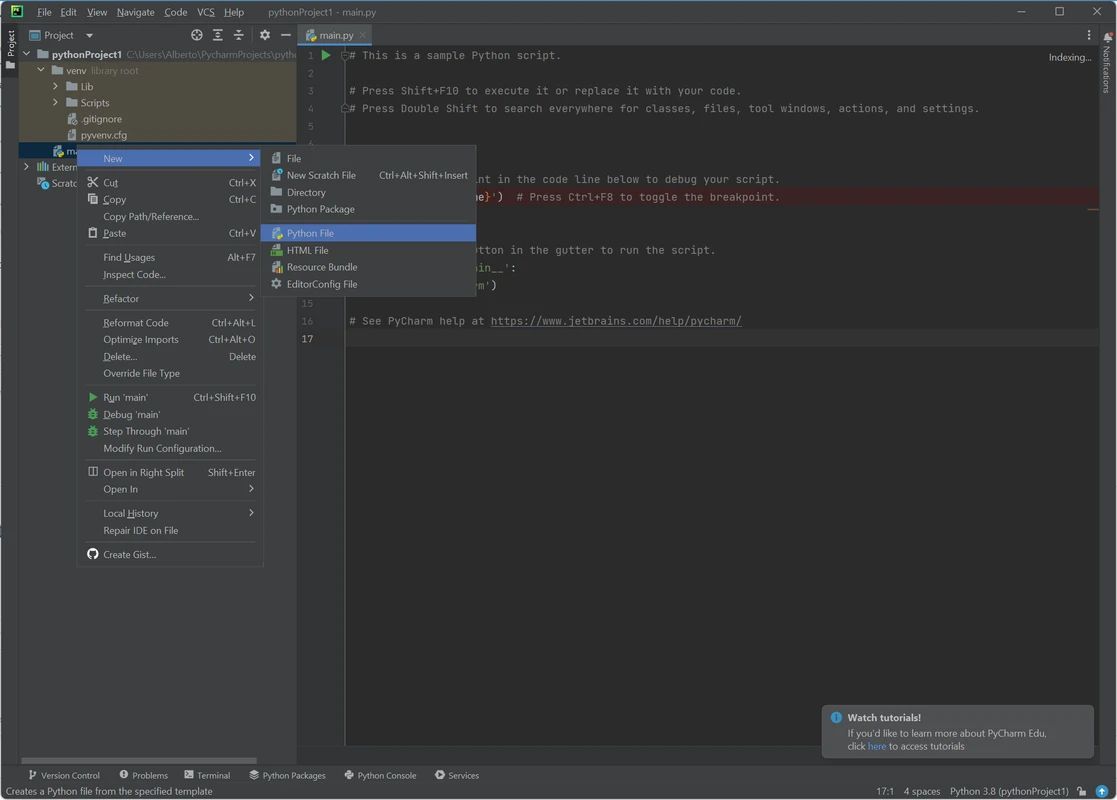The height and width of the screenshot is (800, 1117).
Task: Open the Code menu
Action: (x=175, y=12)
